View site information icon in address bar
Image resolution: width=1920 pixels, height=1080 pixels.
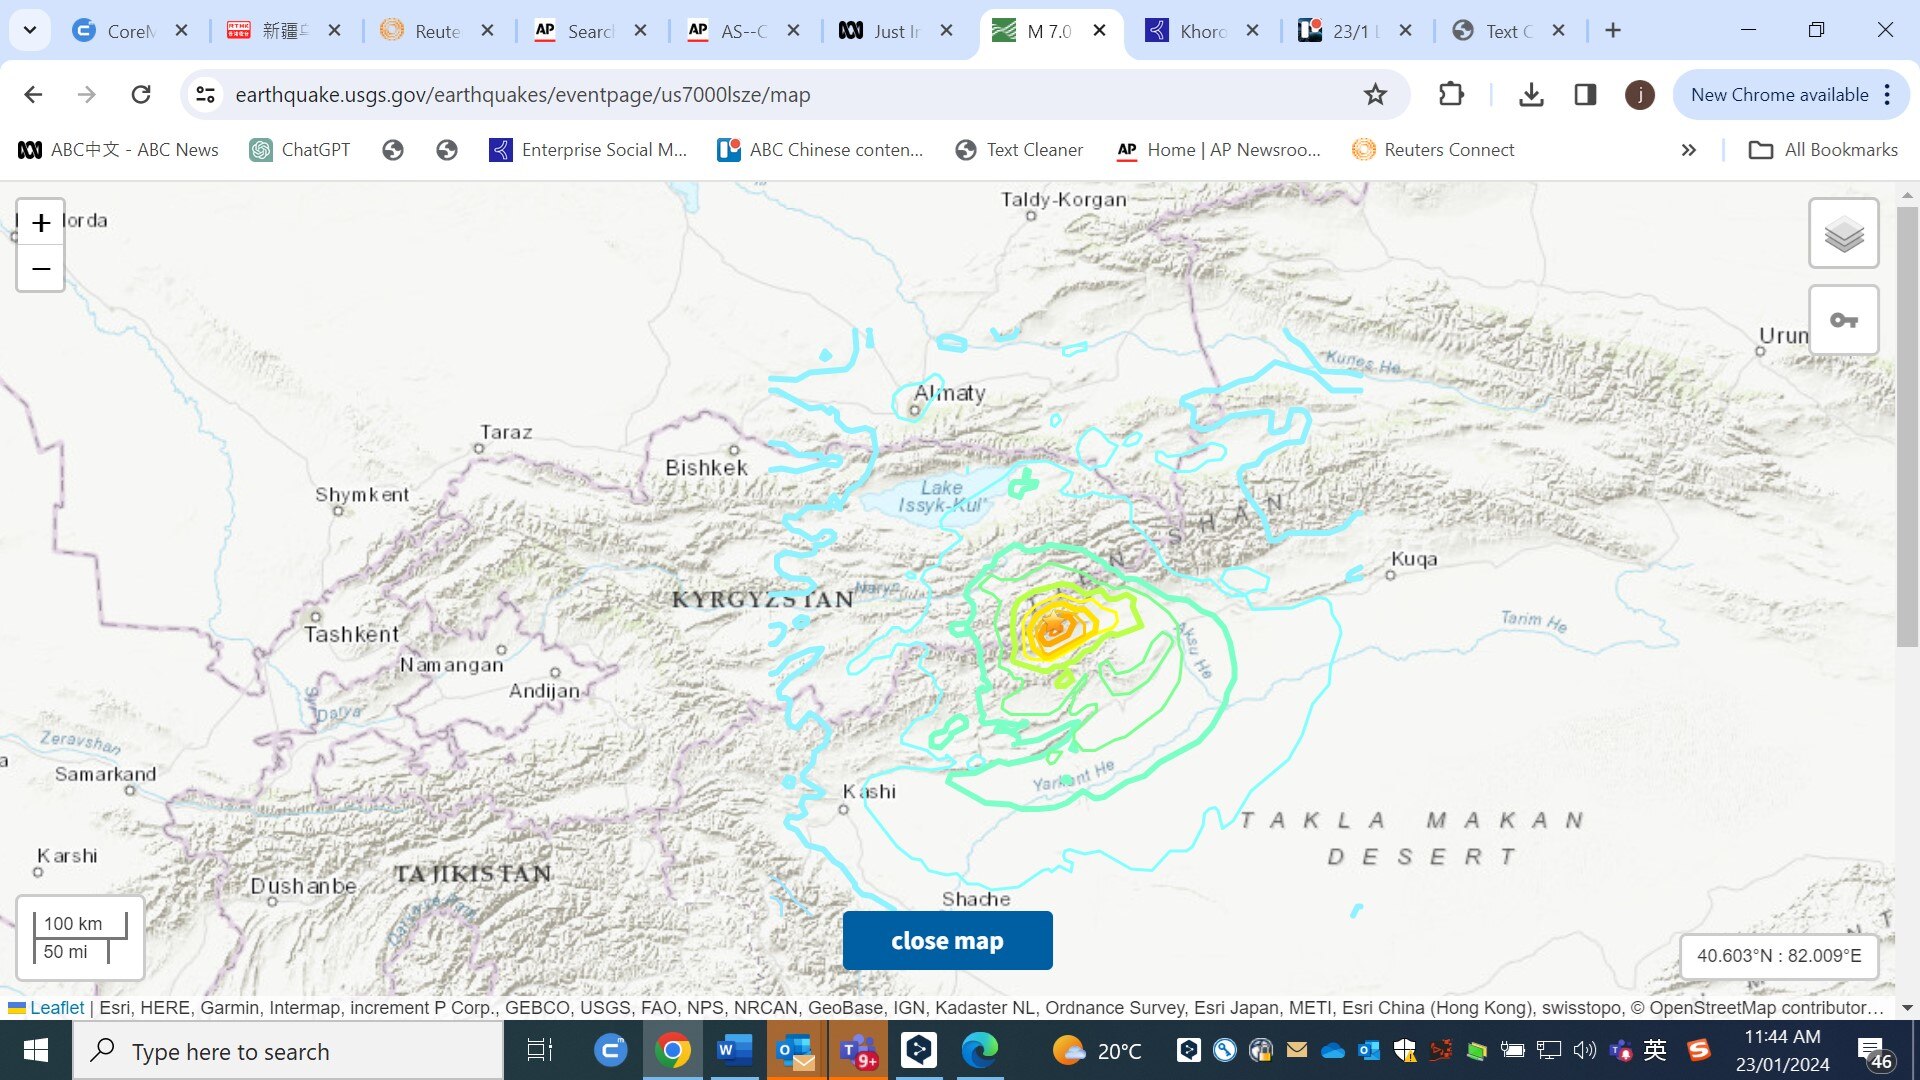(206, 95)
